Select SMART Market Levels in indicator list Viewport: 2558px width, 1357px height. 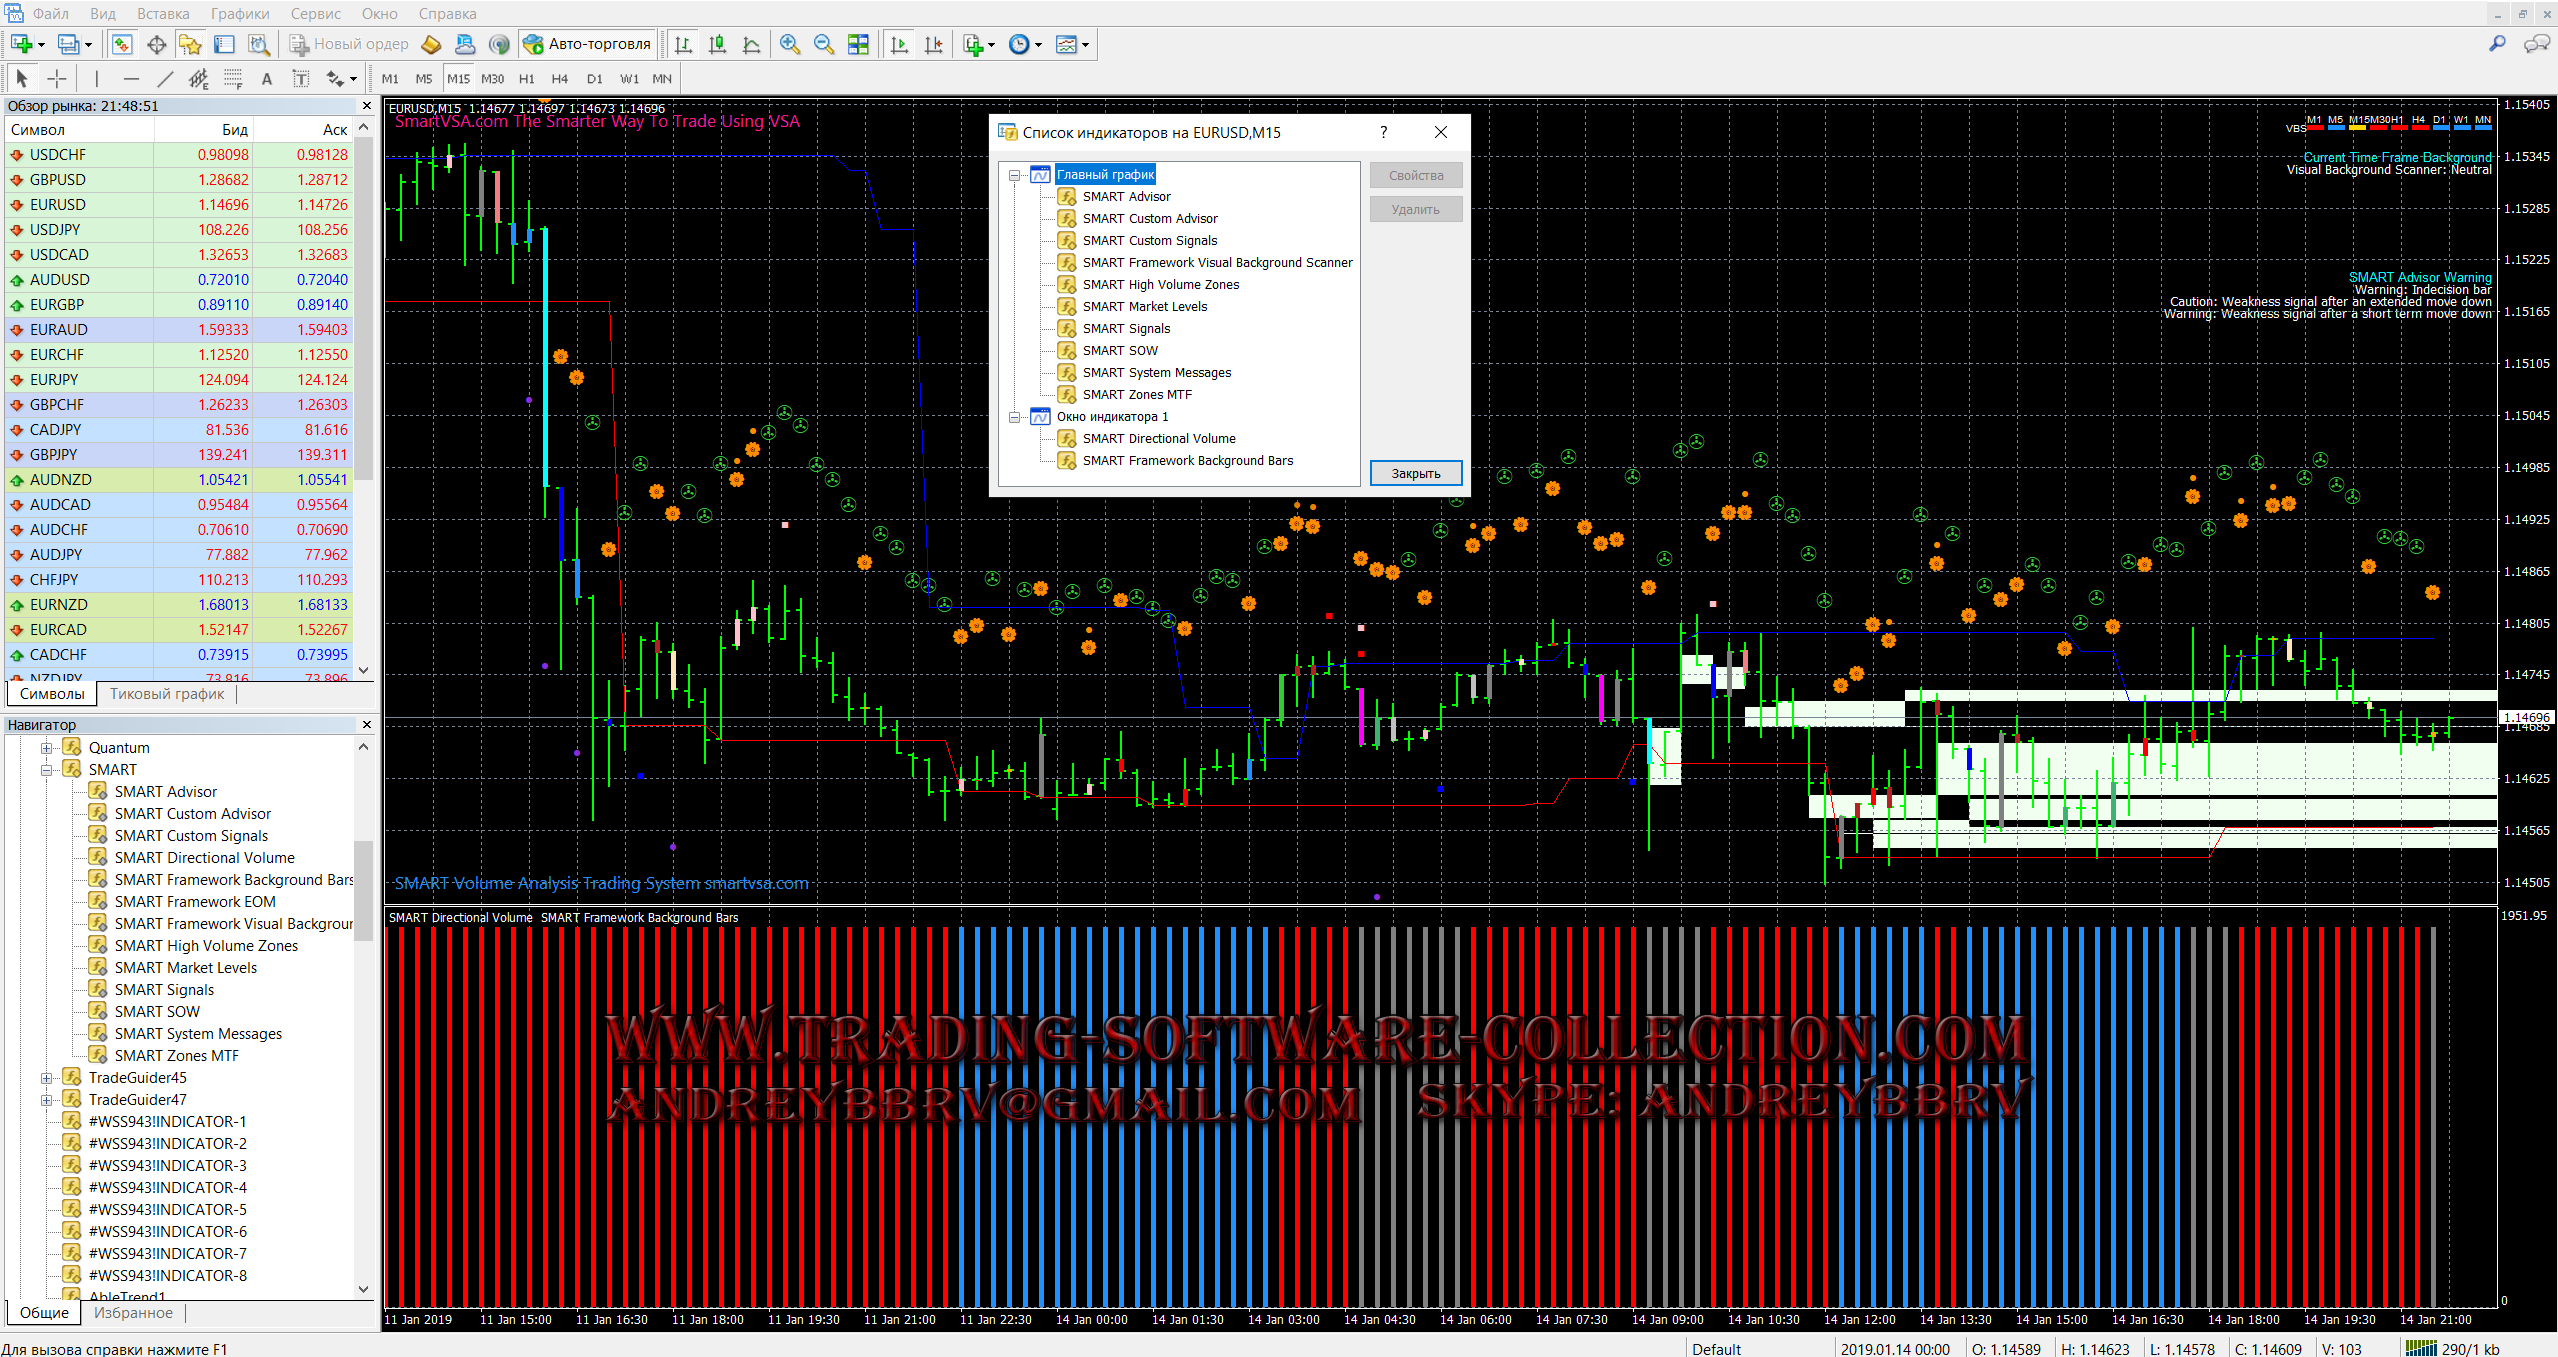1144,307
